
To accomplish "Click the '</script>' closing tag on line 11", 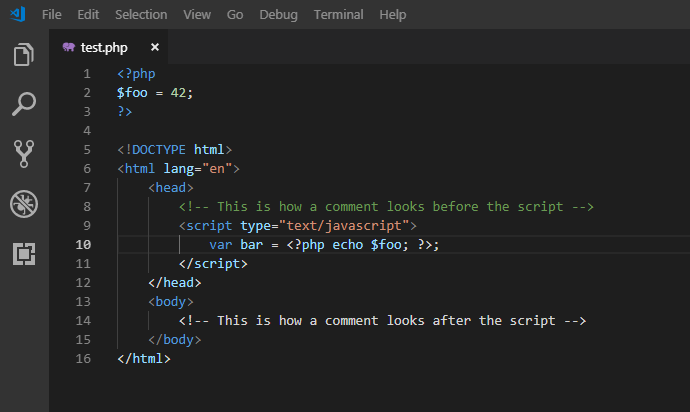I will point(213,263).
